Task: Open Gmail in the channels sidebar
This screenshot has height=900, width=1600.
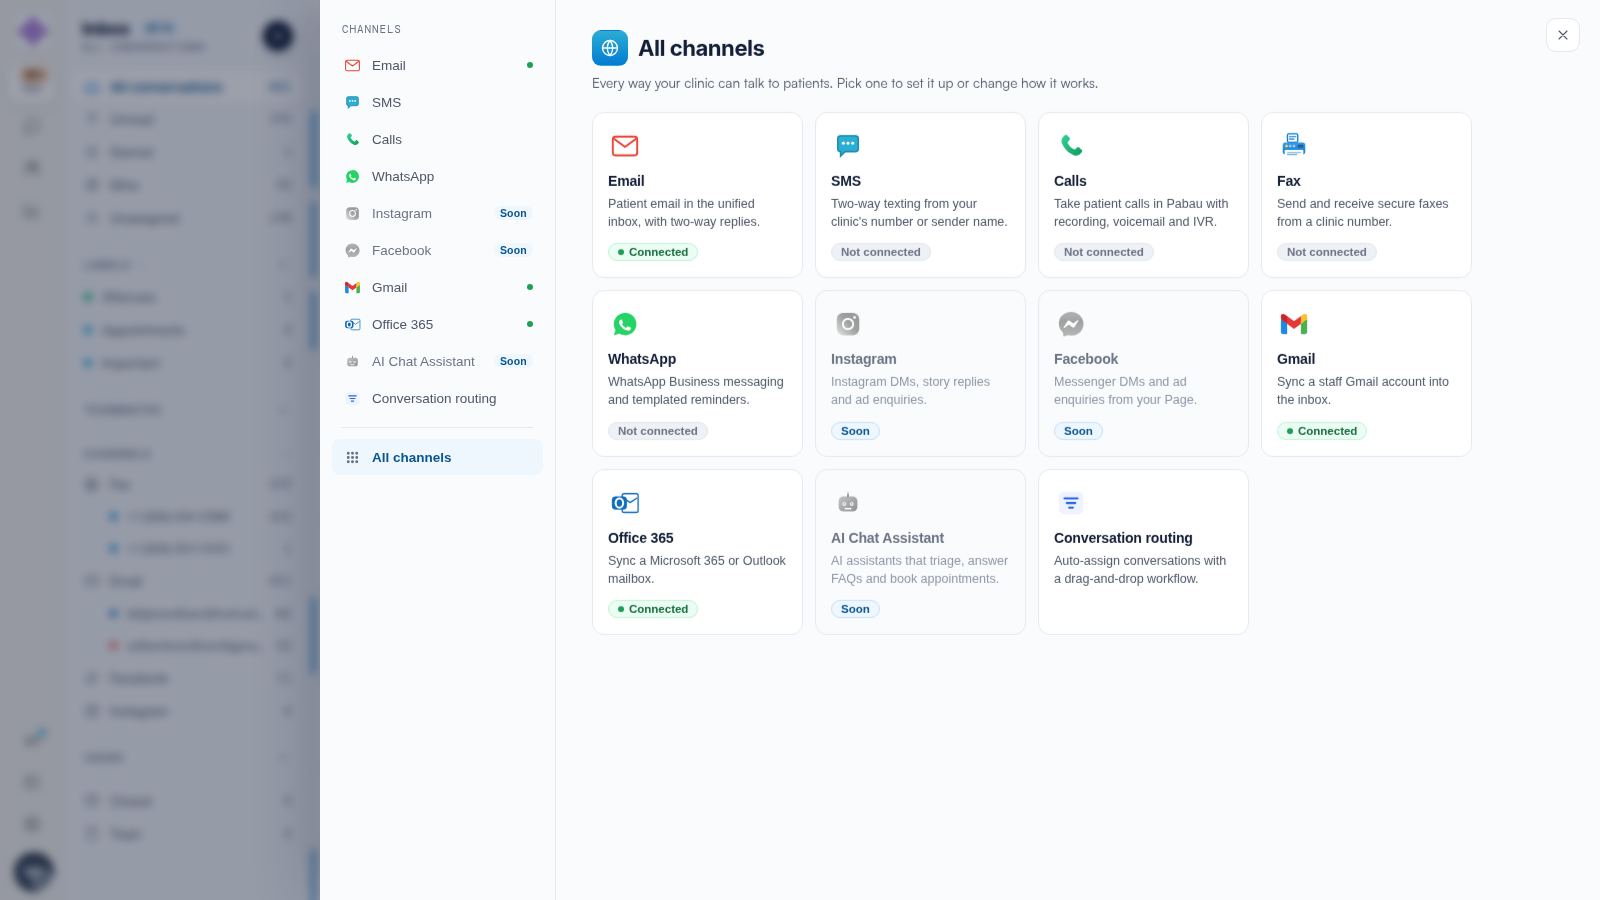Action: click(438, 288)
